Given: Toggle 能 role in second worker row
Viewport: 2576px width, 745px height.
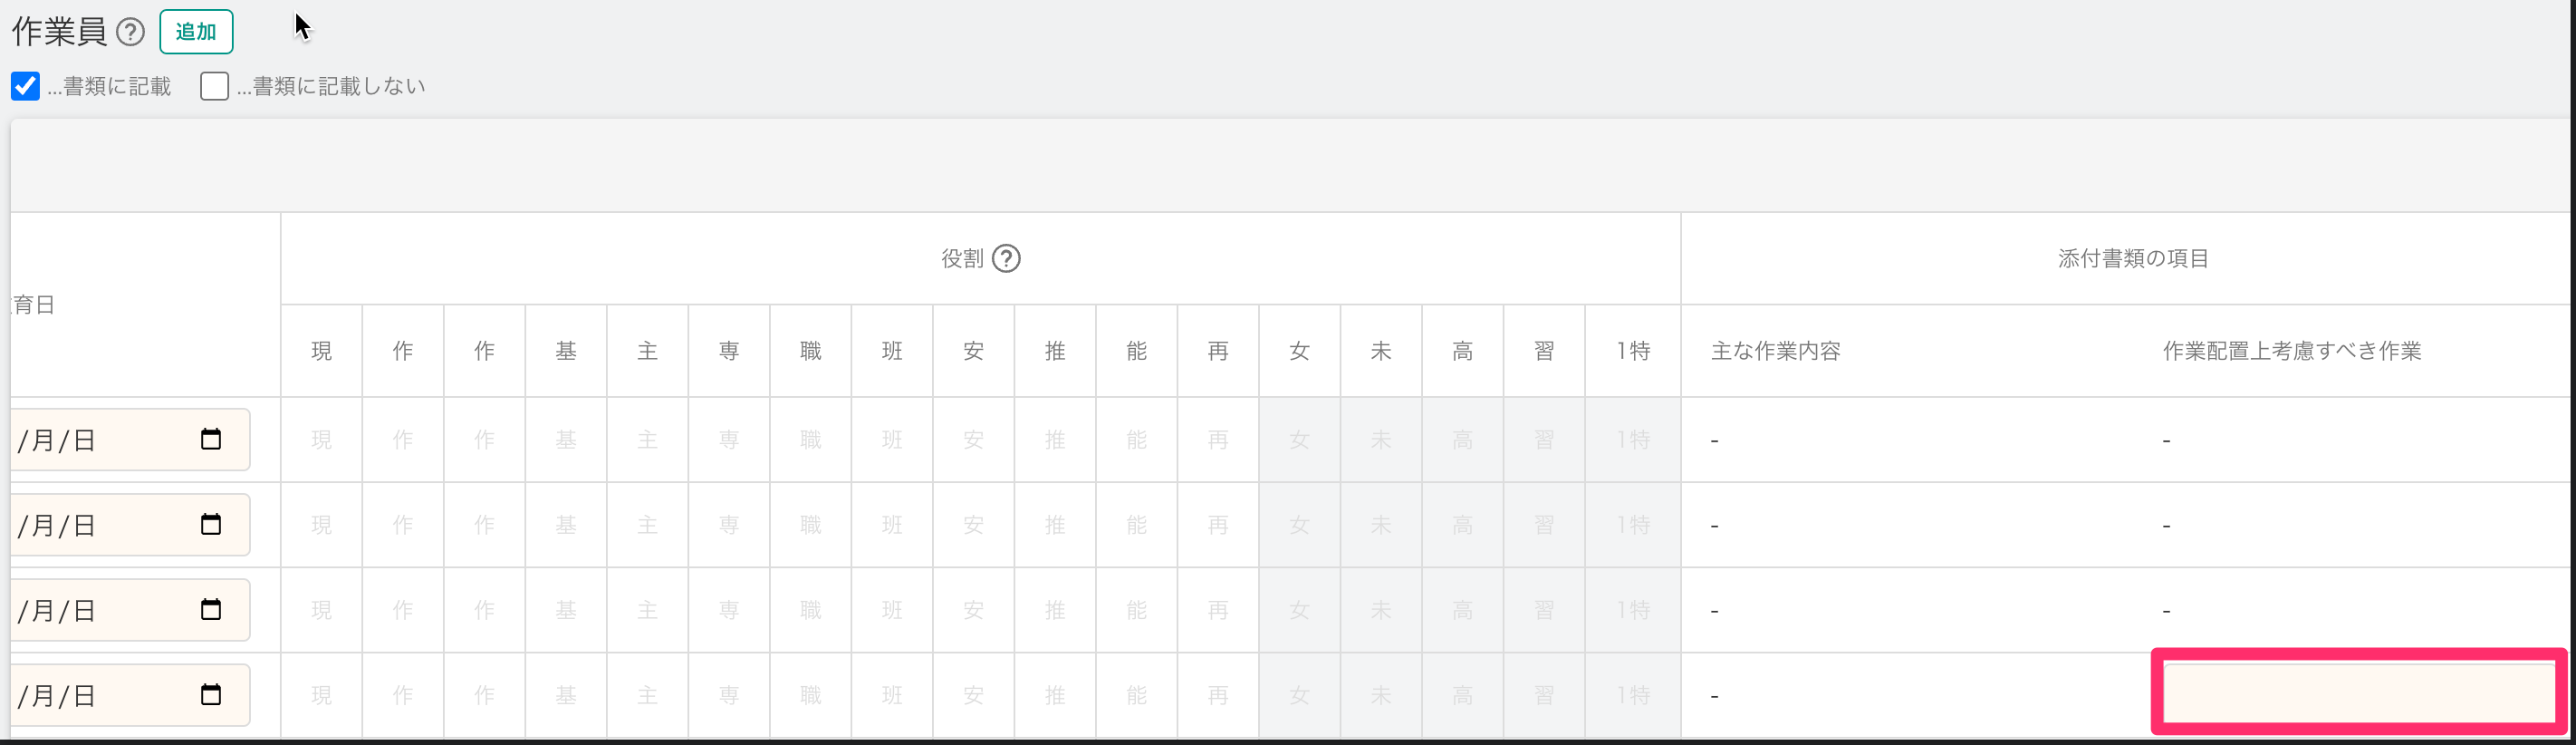Looking at the screenshot, I should click(1136, 525).
